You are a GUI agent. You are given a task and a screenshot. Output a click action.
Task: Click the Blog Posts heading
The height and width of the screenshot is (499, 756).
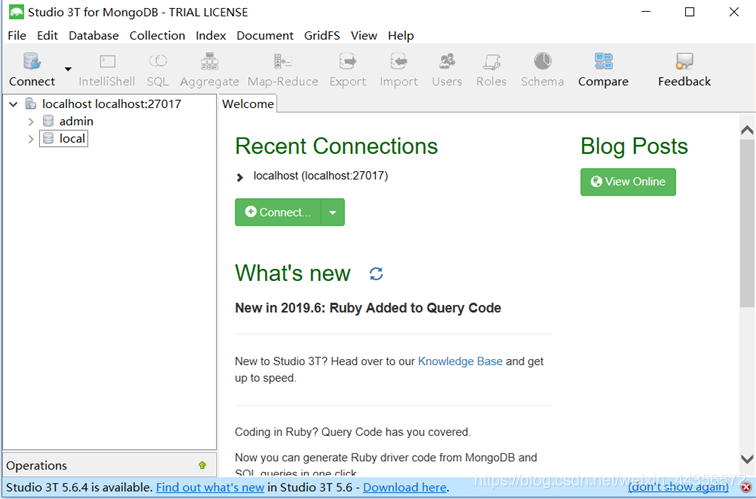click(x=634, y=146)
